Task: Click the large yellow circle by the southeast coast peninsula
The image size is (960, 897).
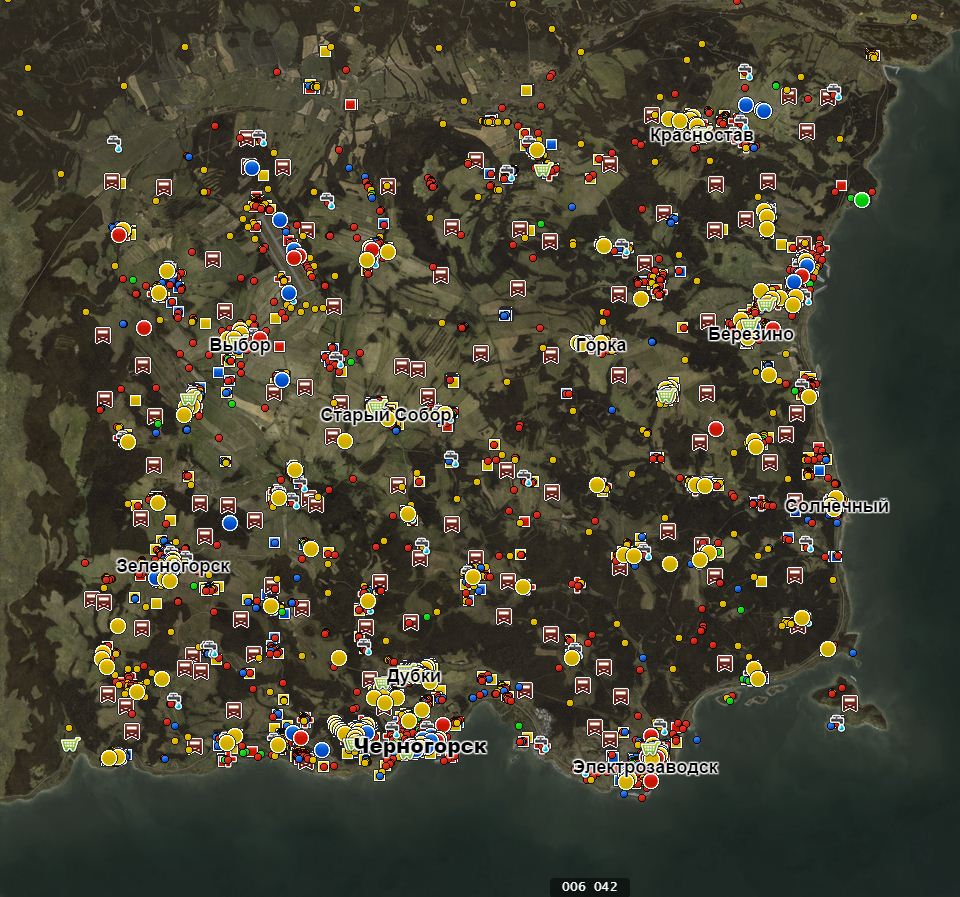Action: point(828,648)
